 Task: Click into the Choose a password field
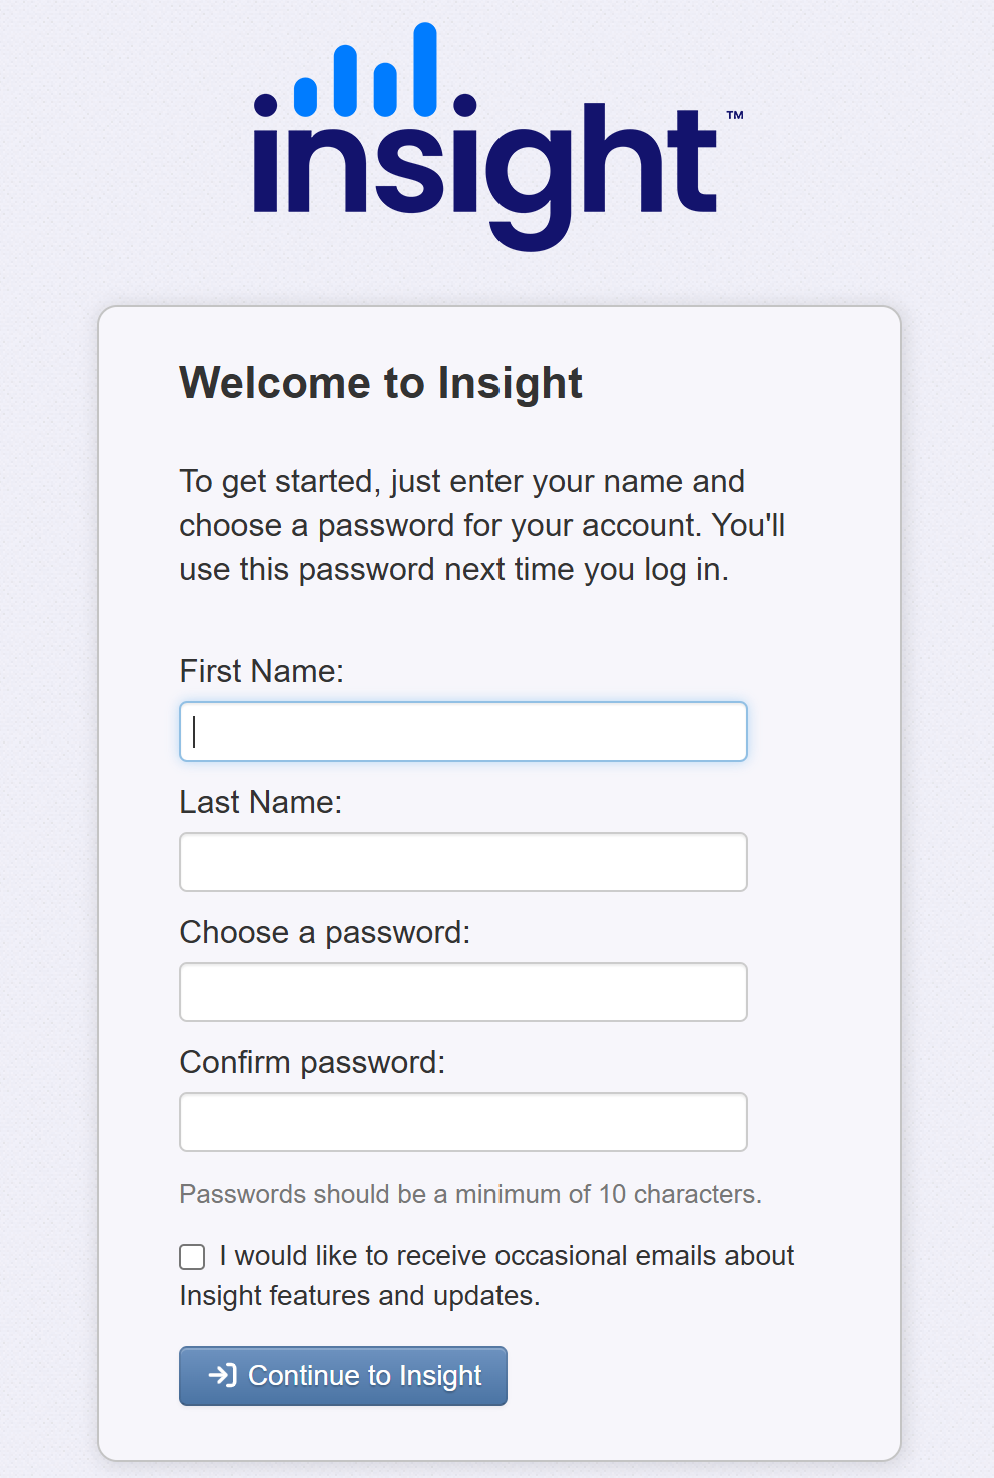463,992
